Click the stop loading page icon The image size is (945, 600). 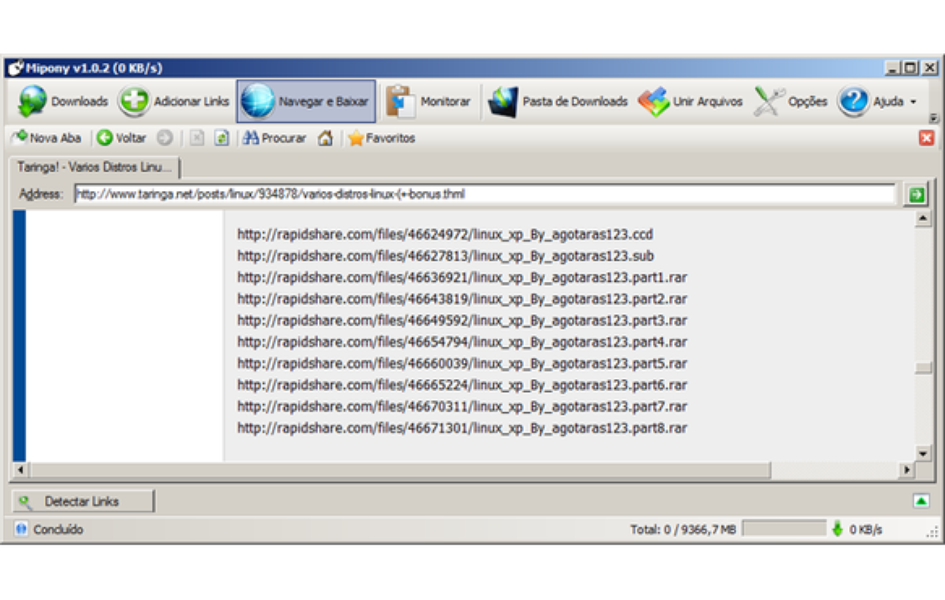(x=196, y=138)
